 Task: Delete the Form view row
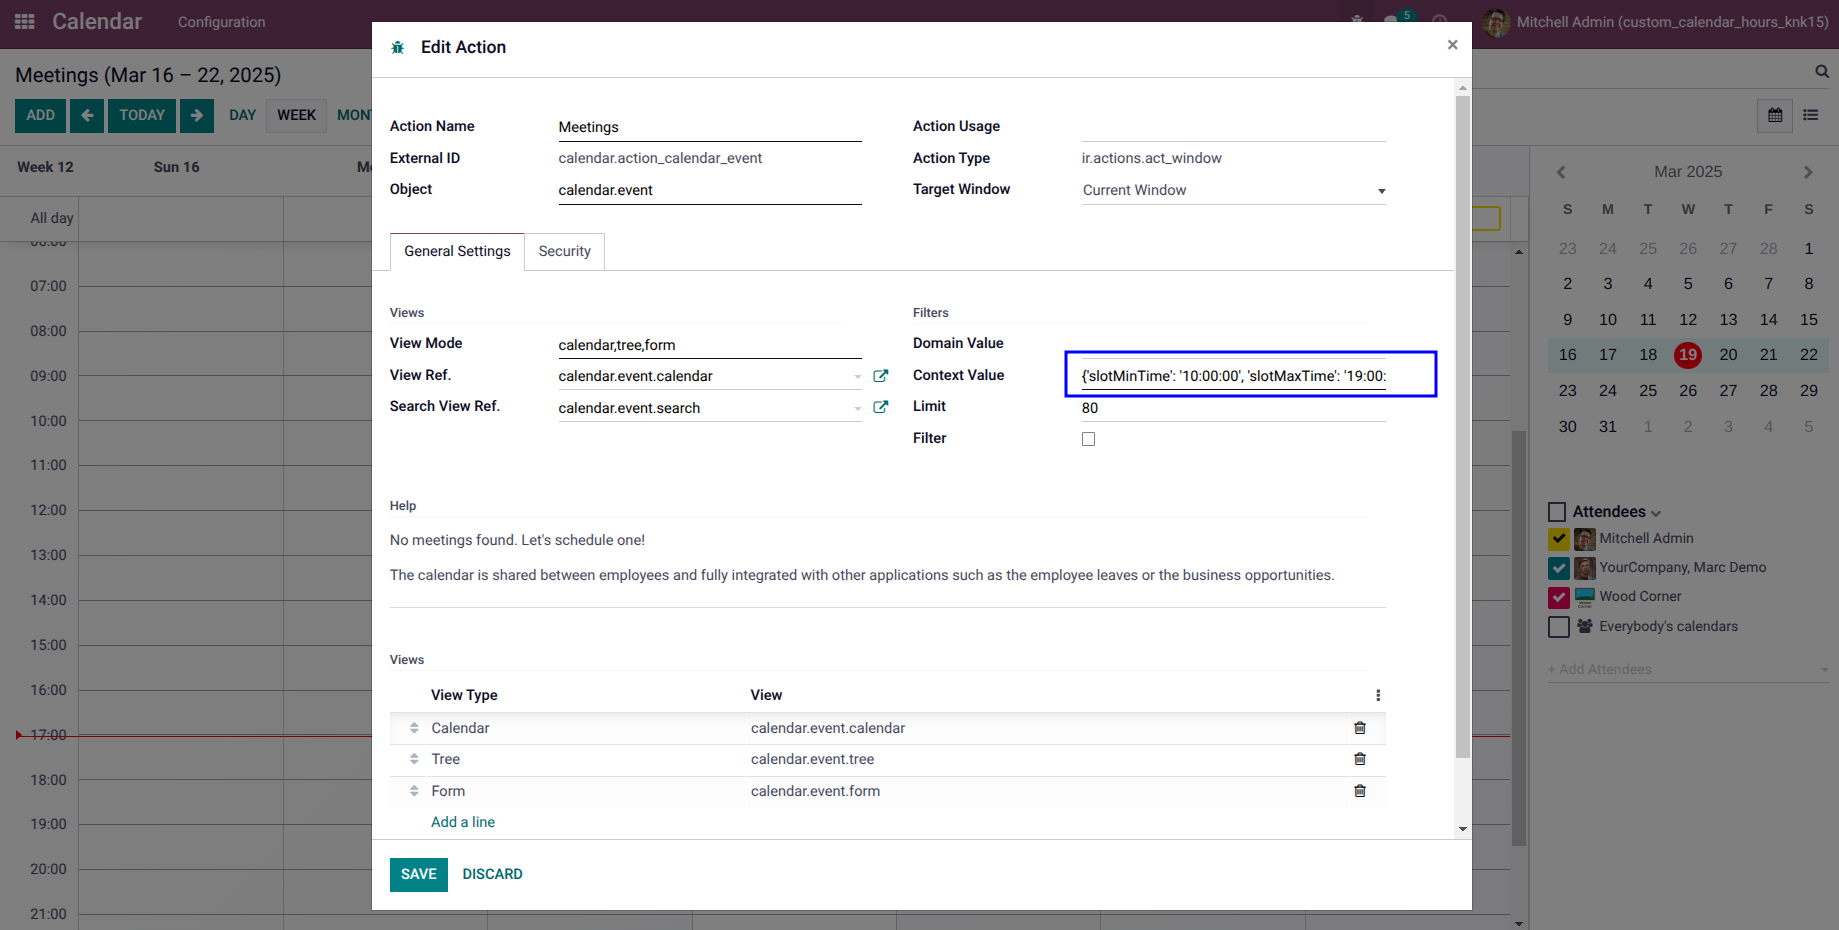[1360, 791]
